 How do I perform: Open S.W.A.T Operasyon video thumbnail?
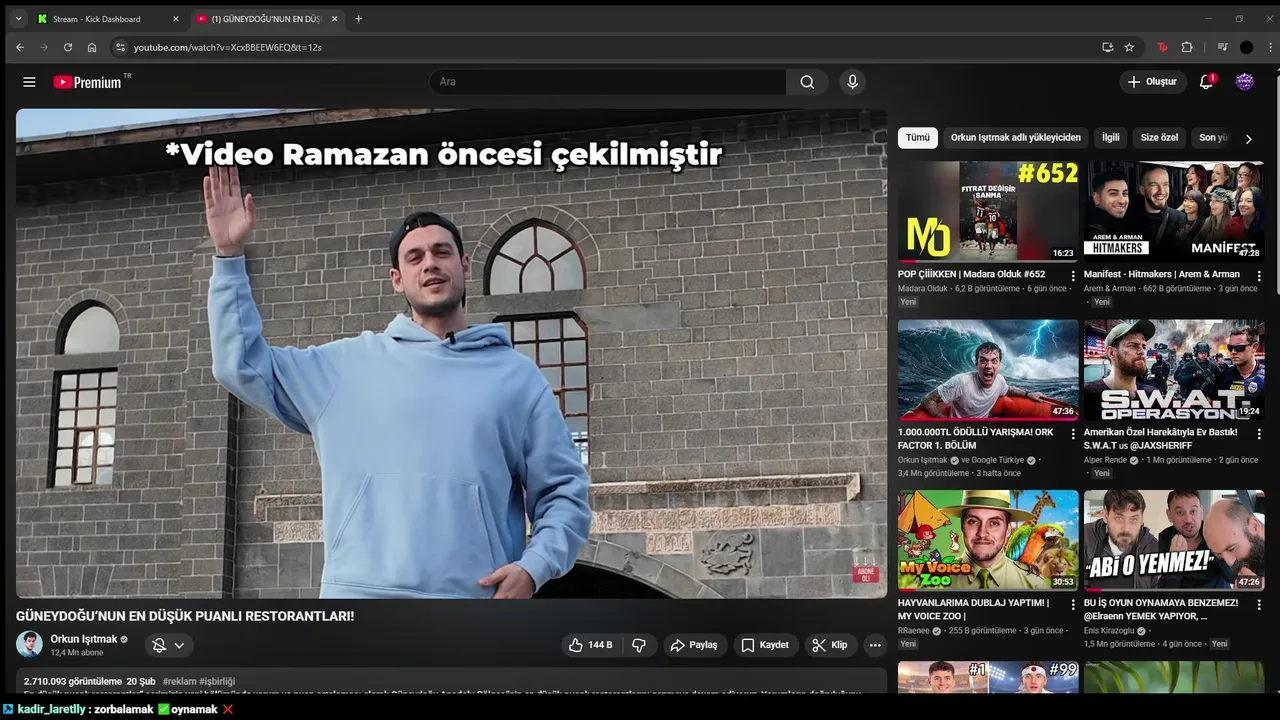tap(1174, 370)
